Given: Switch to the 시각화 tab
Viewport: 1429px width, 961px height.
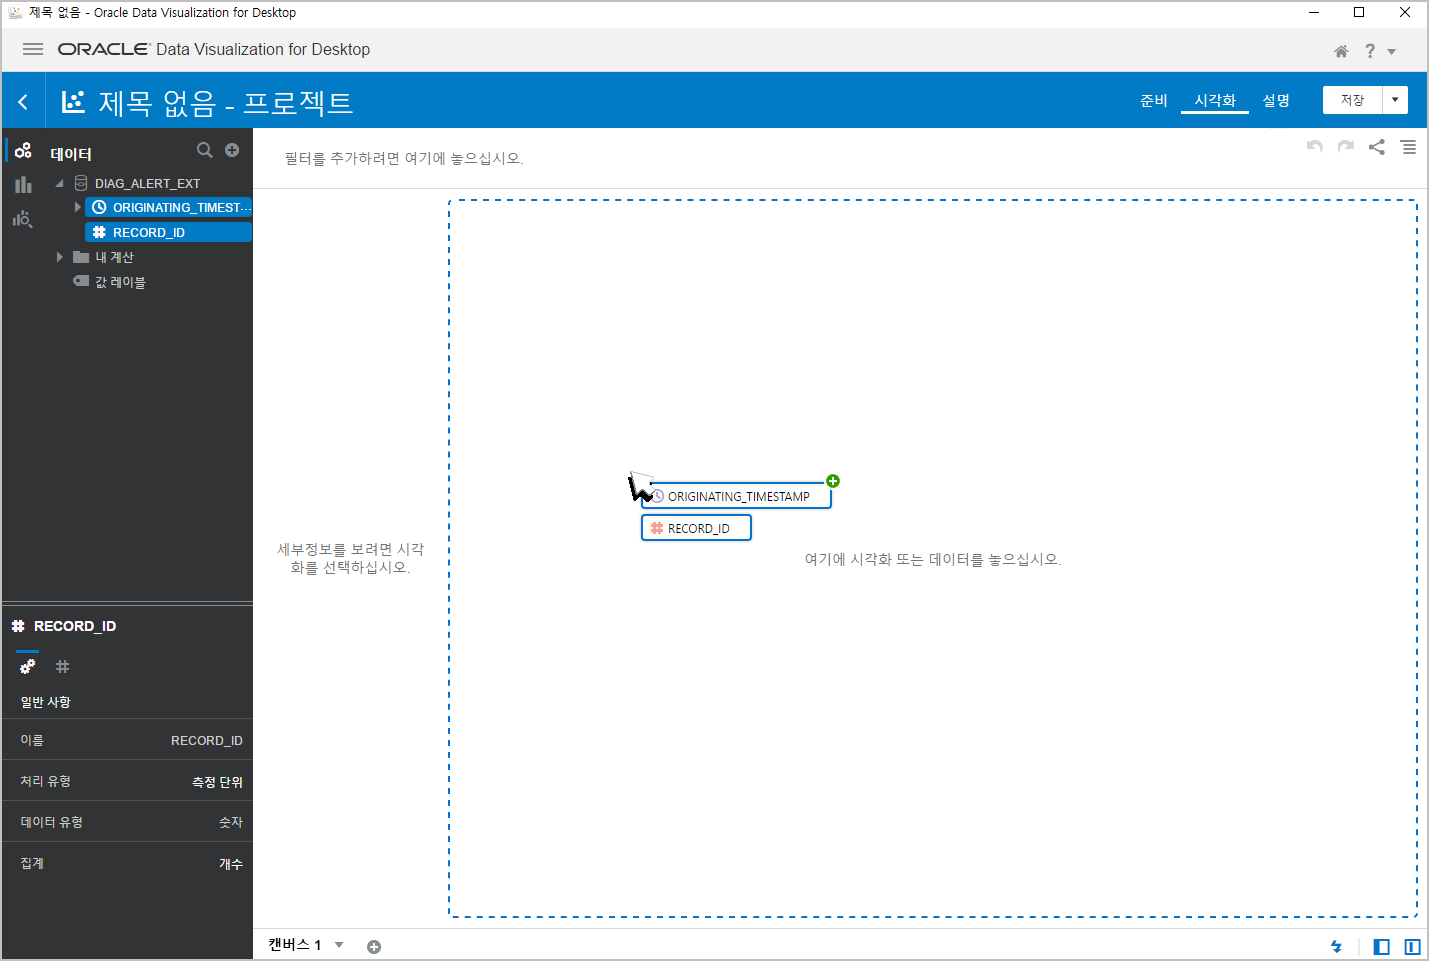Looking at the screenshot, I should click(1215, 100).
